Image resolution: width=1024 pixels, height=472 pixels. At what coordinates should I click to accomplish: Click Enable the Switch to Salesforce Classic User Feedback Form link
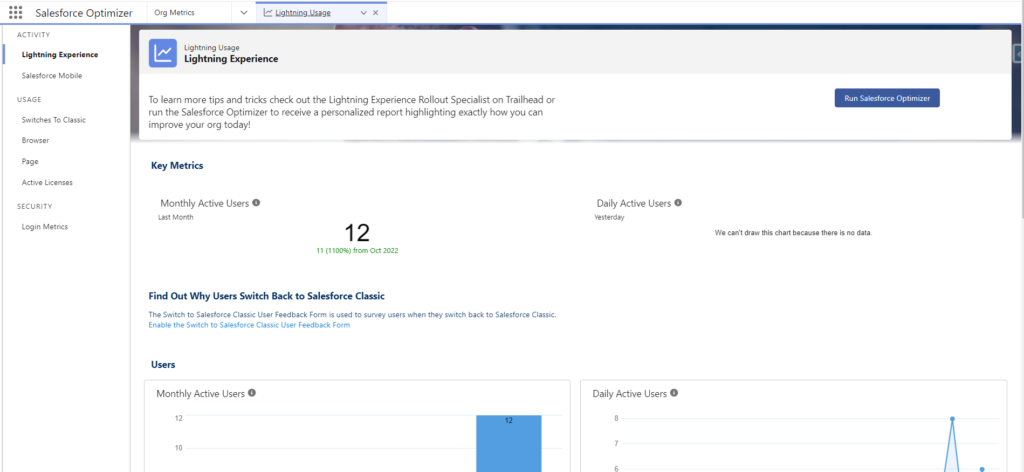[249, 324]
